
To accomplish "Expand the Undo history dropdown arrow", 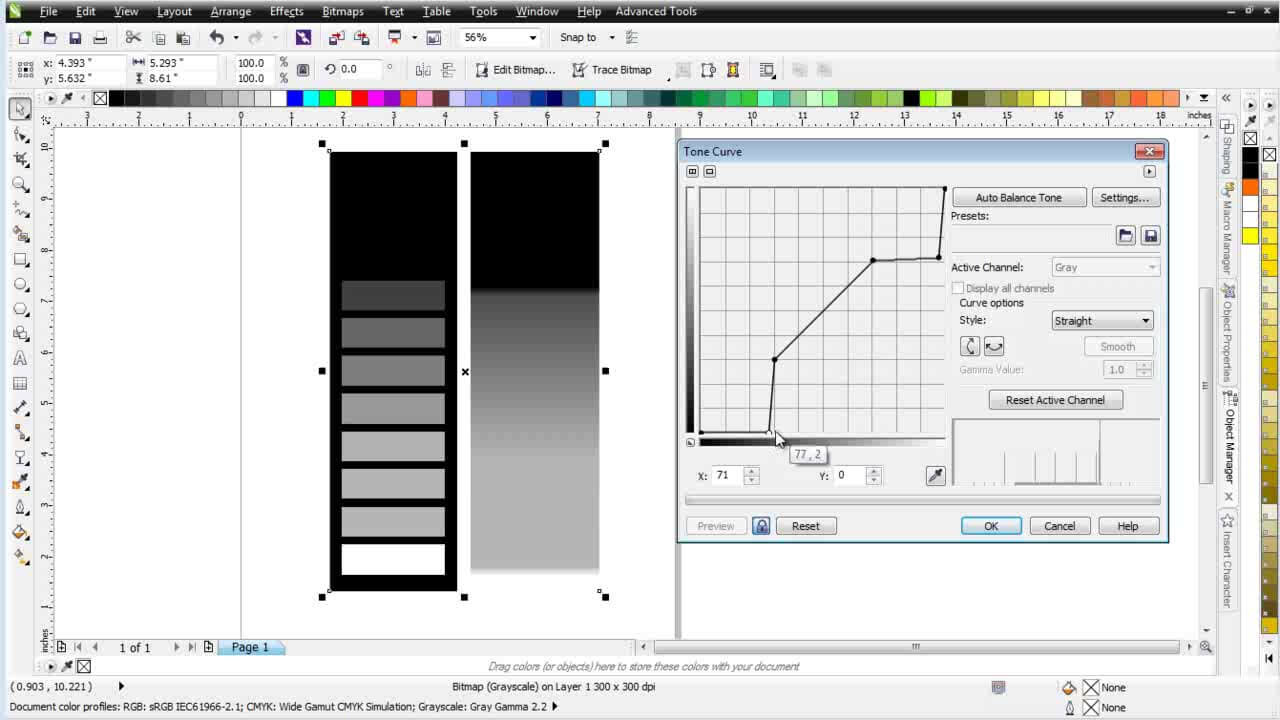I will pos(236,38).
